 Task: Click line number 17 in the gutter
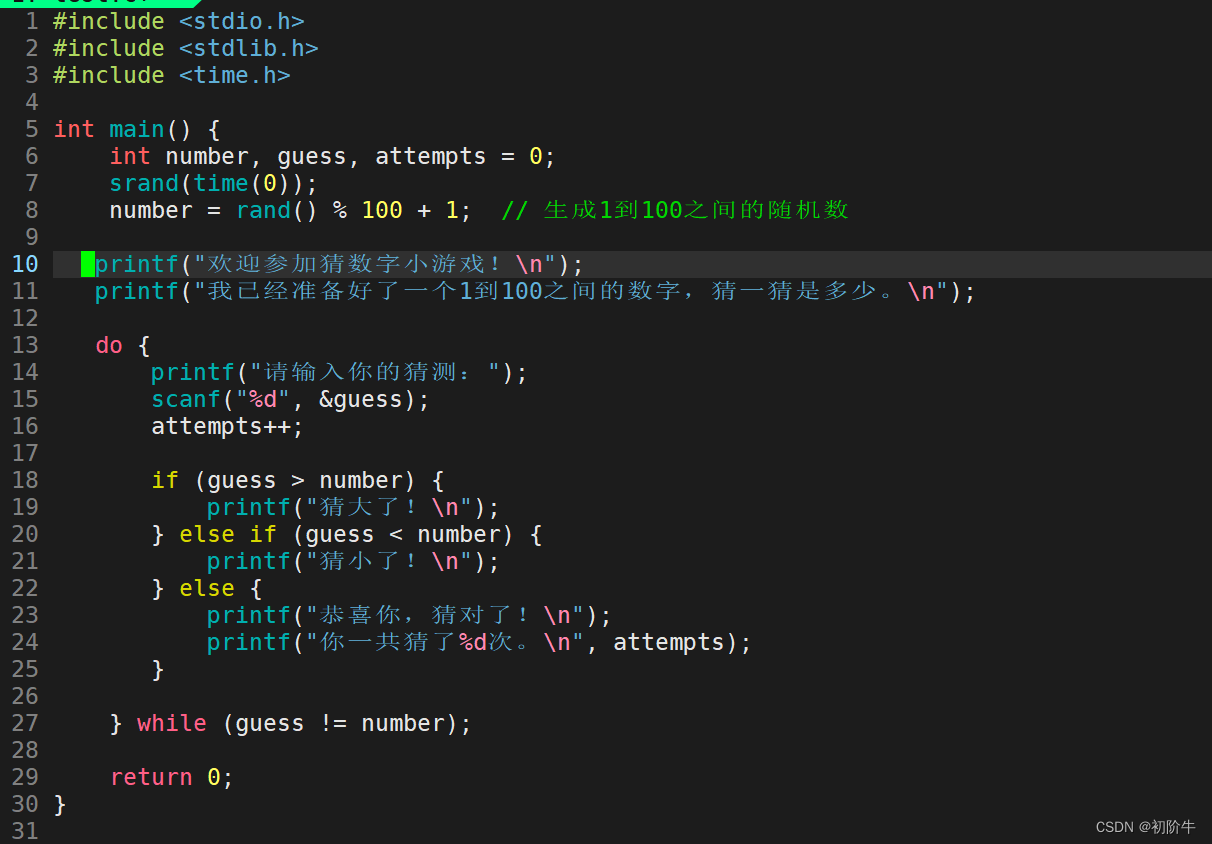pyautogui.click(x=25, y=453)
